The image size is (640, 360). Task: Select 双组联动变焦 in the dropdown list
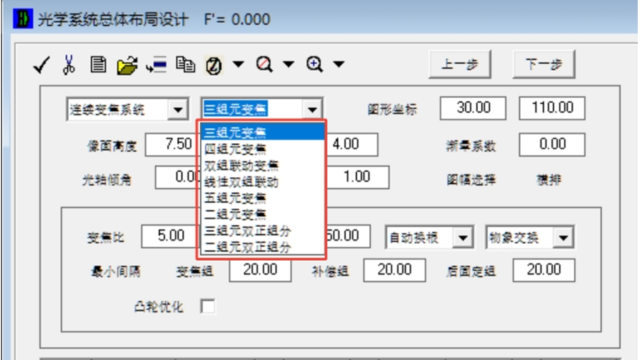pos(263,165)
